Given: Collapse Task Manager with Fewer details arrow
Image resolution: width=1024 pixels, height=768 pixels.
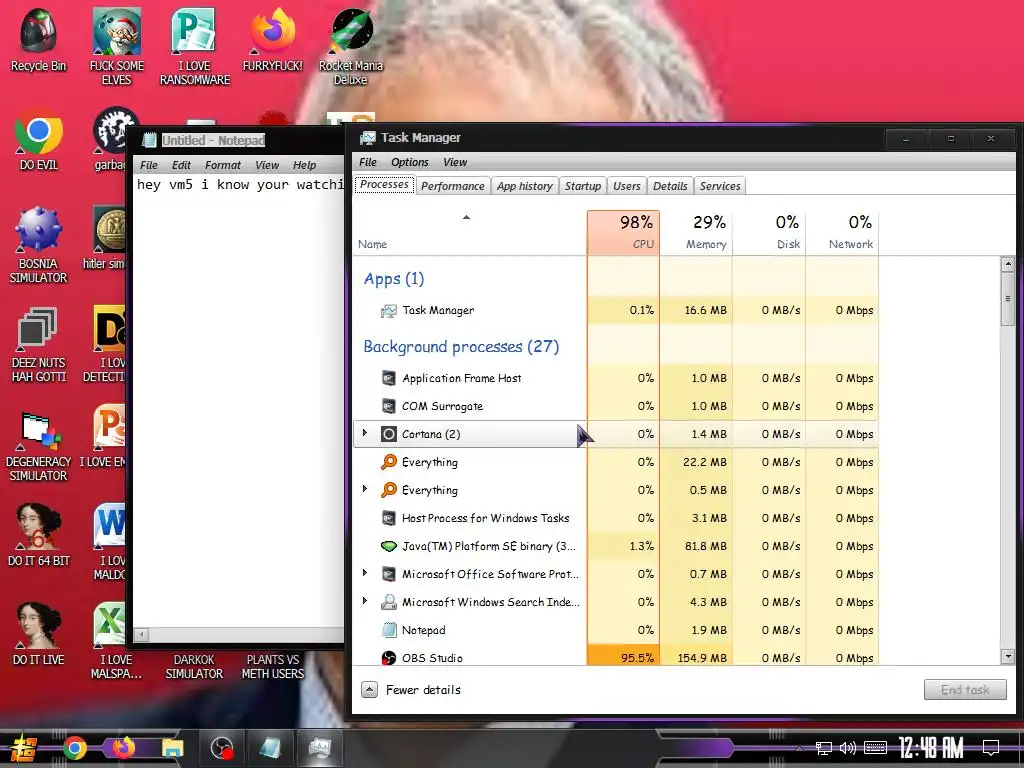Looking at the screenshot, I should [369, 690].
